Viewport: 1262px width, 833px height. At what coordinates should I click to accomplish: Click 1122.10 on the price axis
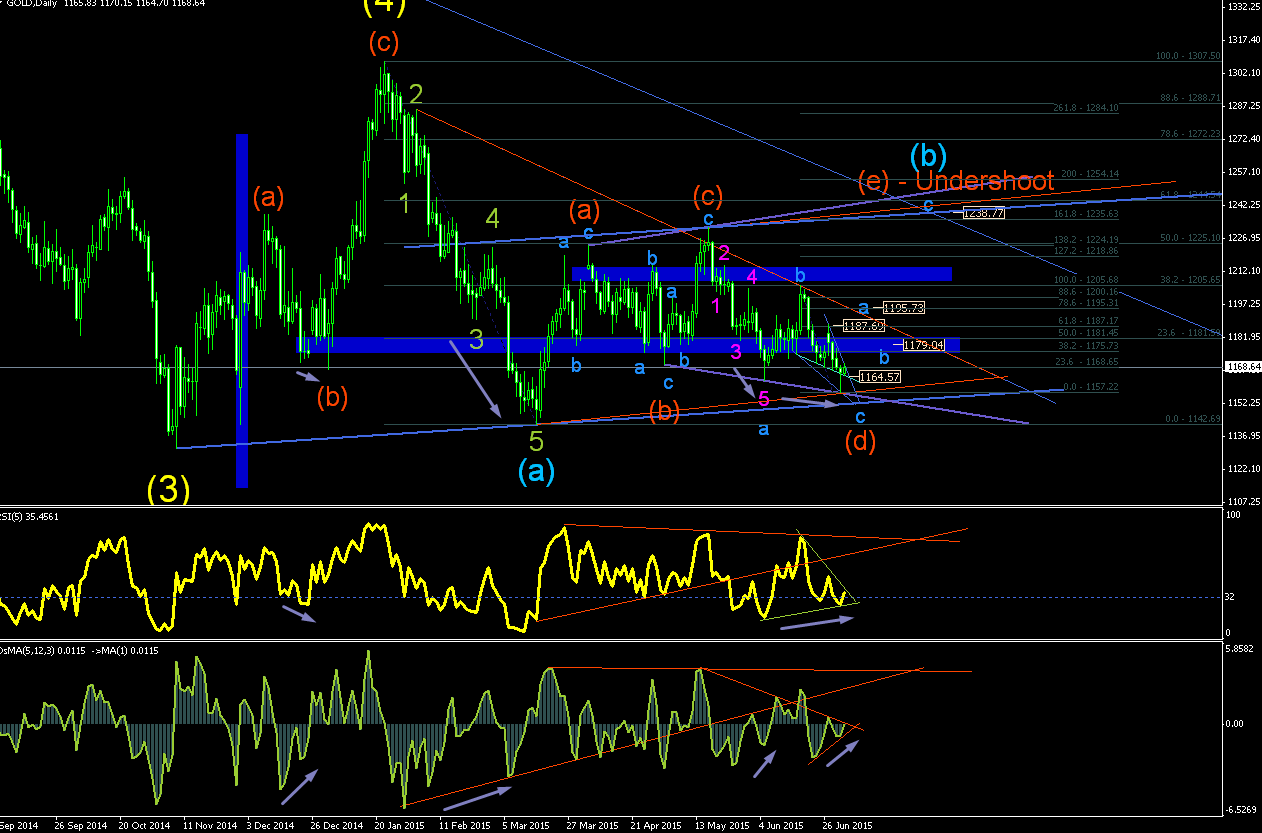[1243, 469]
